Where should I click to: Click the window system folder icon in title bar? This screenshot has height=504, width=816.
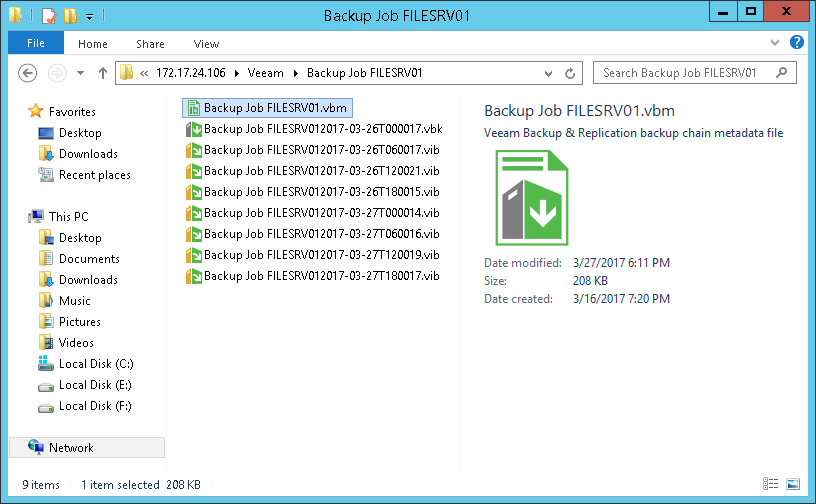coord(16,16)
